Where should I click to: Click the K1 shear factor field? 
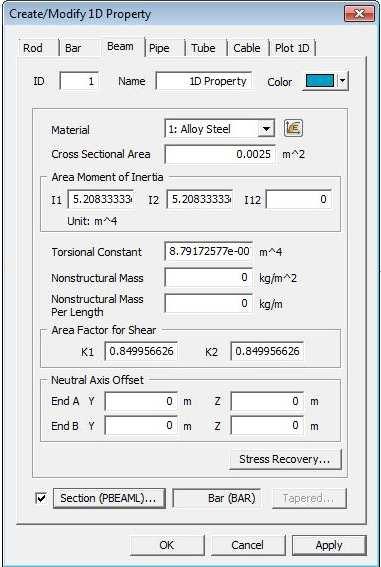pos(141,351)
